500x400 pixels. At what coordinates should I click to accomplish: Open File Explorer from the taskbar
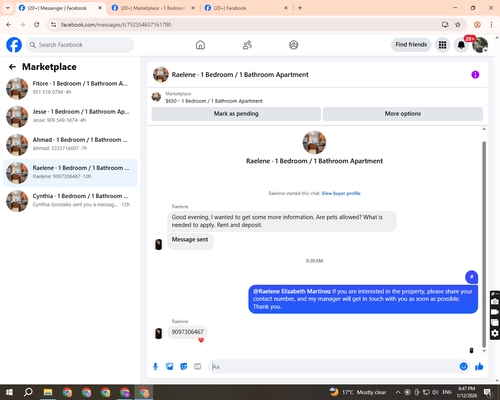click(48, 392)
